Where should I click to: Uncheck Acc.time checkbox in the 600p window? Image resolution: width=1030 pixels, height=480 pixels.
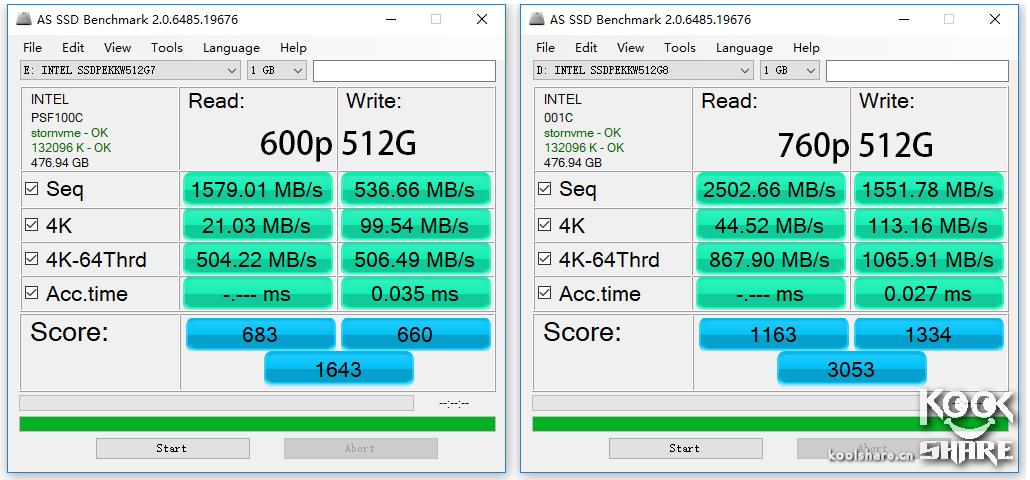pos(32,293)
